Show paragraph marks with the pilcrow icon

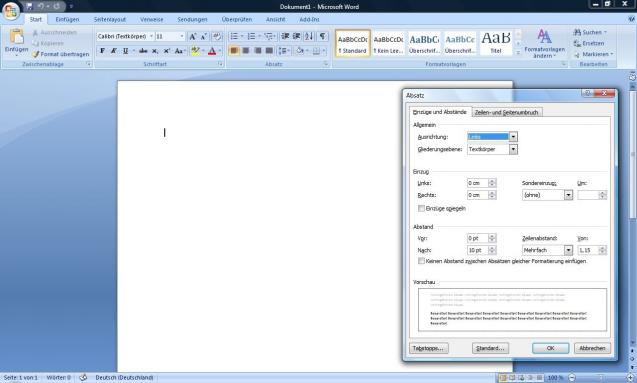[x=323, y=36]
